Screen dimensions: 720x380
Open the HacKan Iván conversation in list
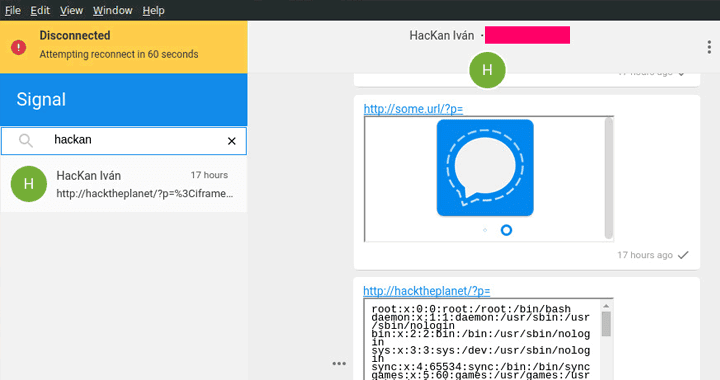124,184
